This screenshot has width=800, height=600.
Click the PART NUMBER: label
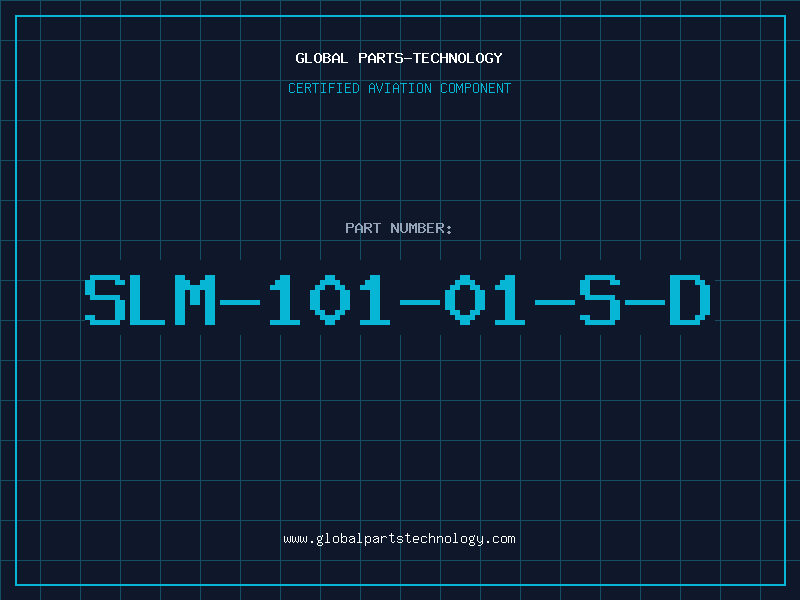398,228
